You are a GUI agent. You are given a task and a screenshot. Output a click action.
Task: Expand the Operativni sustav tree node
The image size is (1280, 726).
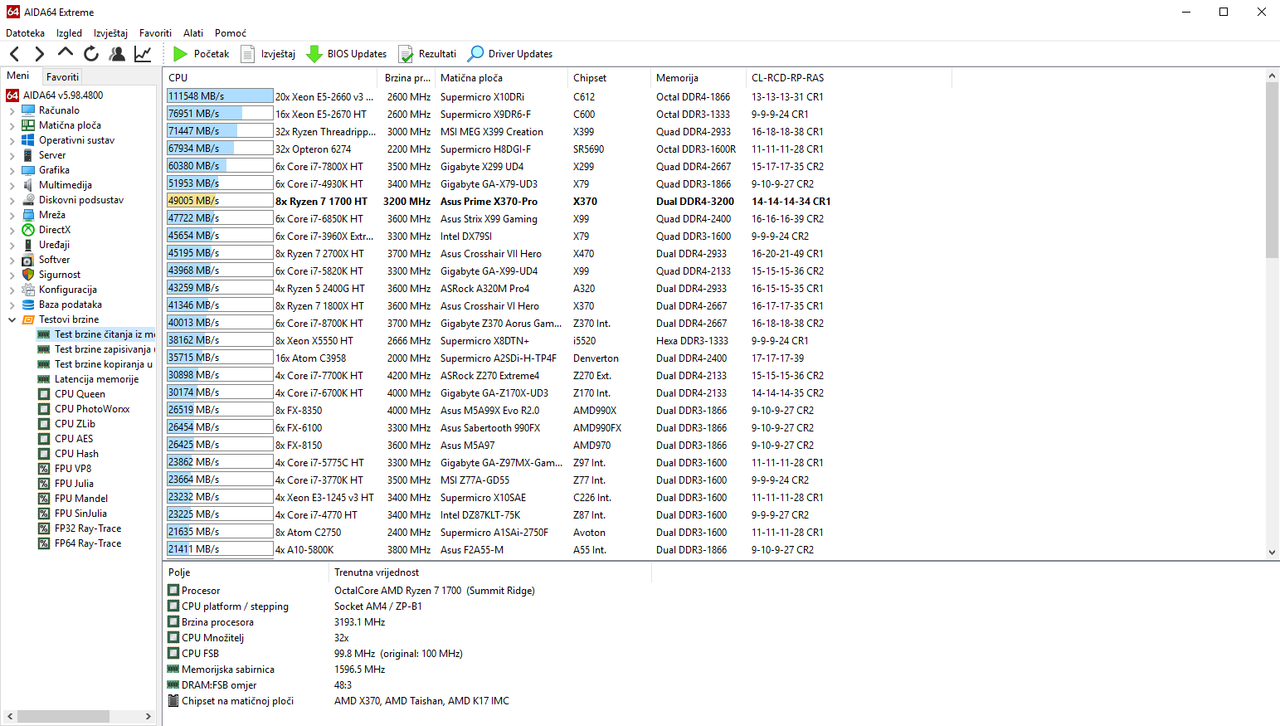point(12,140)
